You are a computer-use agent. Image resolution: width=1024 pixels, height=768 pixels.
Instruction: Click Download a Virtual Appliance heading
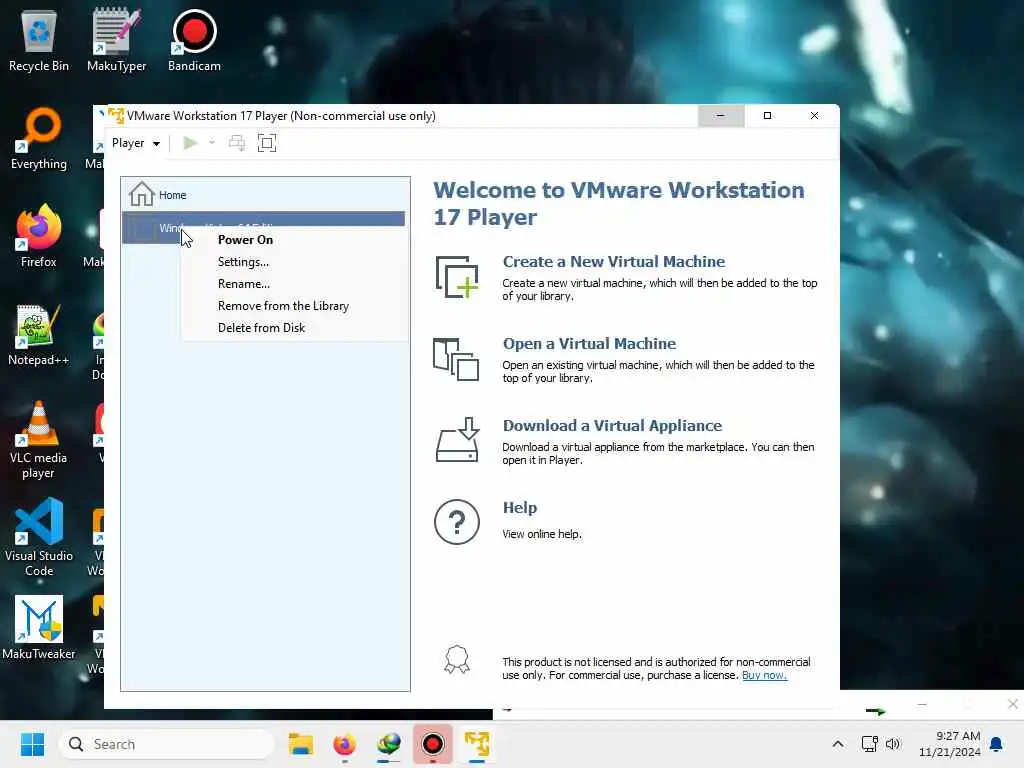[612, 426]
